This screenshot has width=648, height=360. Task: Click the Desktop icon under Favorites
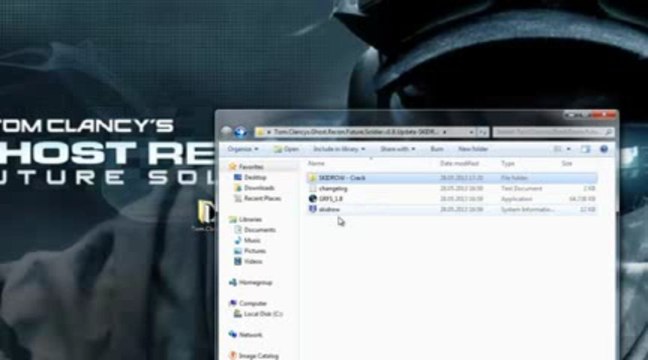tap(238, 177)
